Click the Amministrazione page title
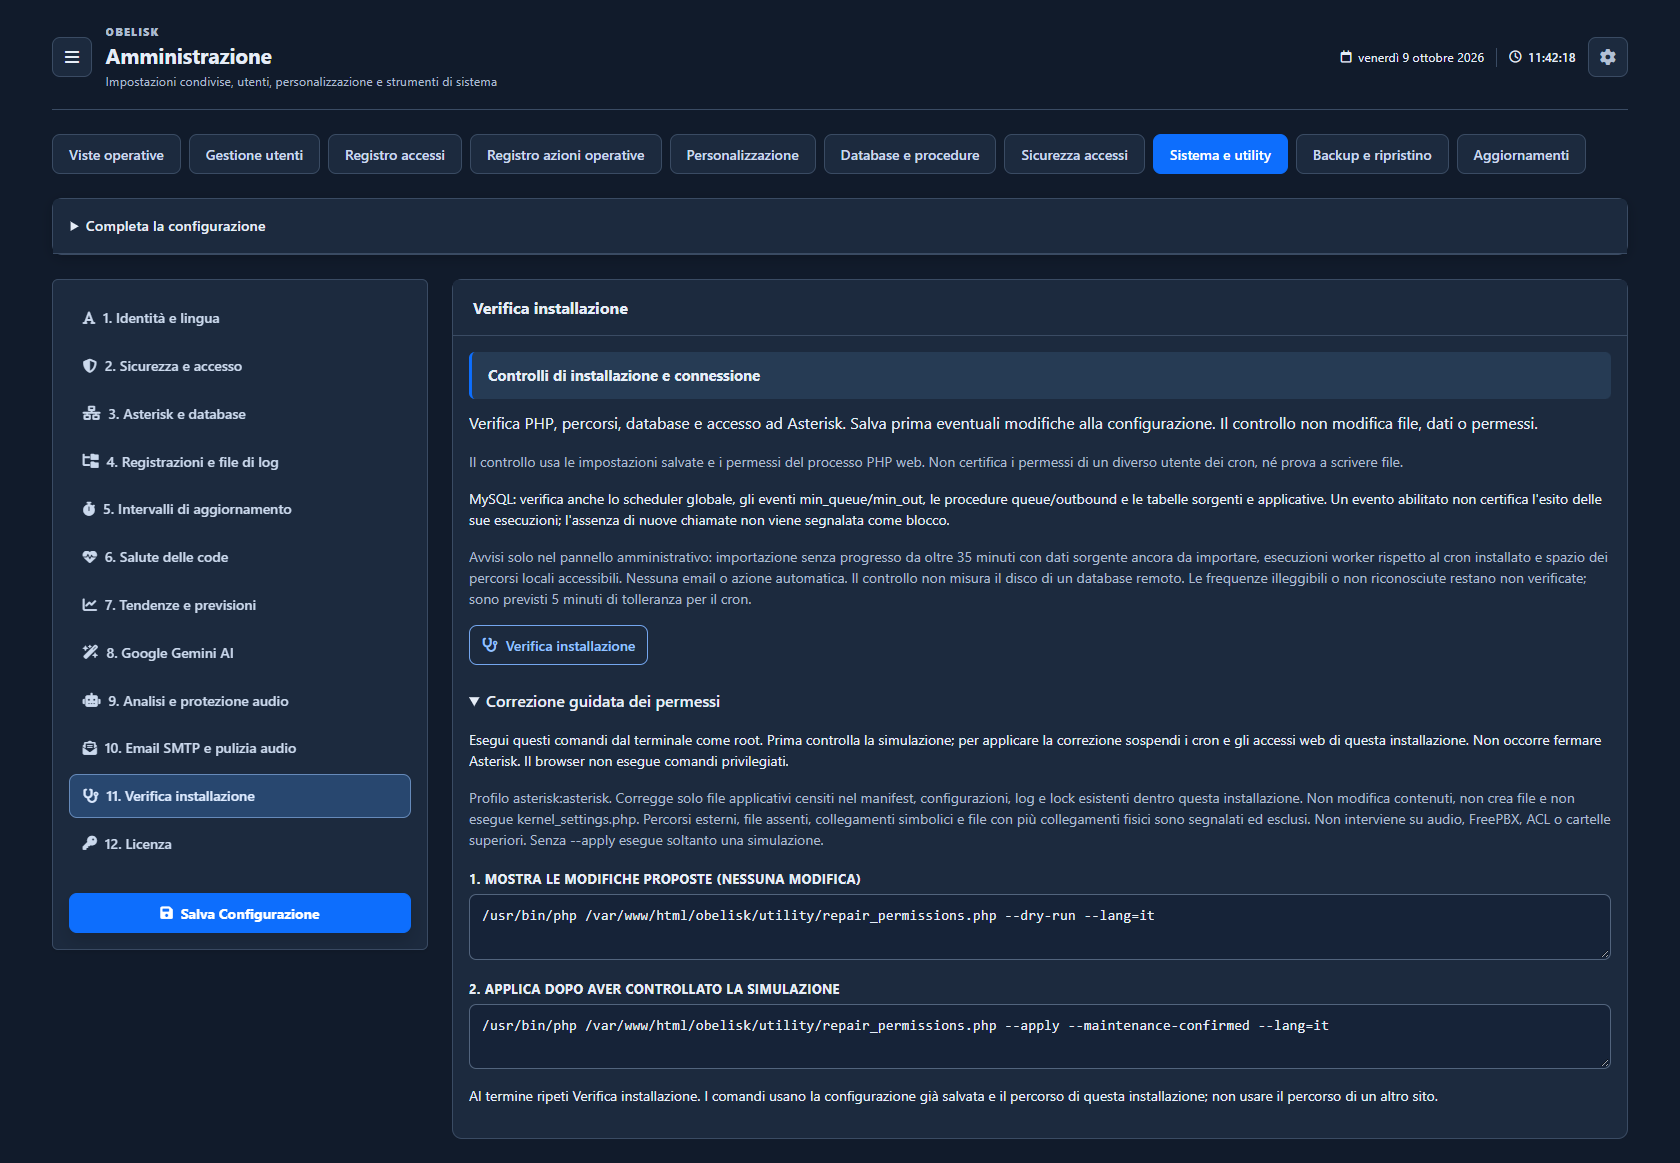 click(x=189, y=57)
